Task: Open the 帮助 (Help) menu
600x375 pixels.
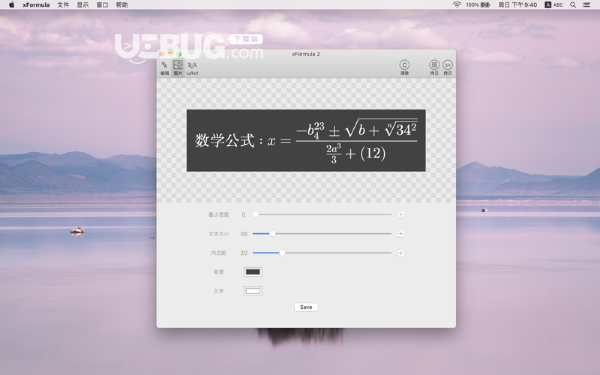Action: point(122,5)
